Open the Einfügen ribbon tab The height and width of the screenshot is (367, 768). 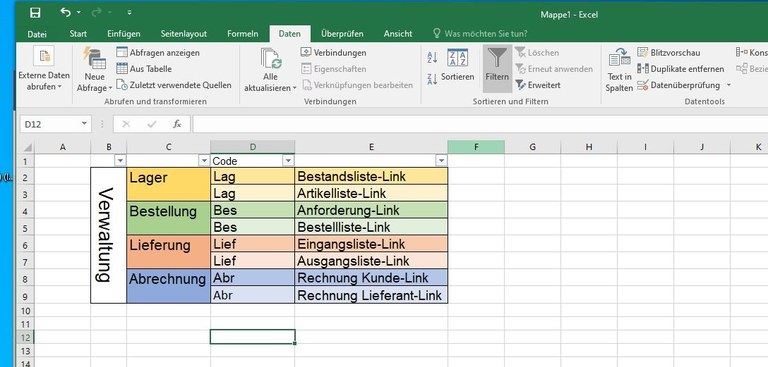point(123,34)
